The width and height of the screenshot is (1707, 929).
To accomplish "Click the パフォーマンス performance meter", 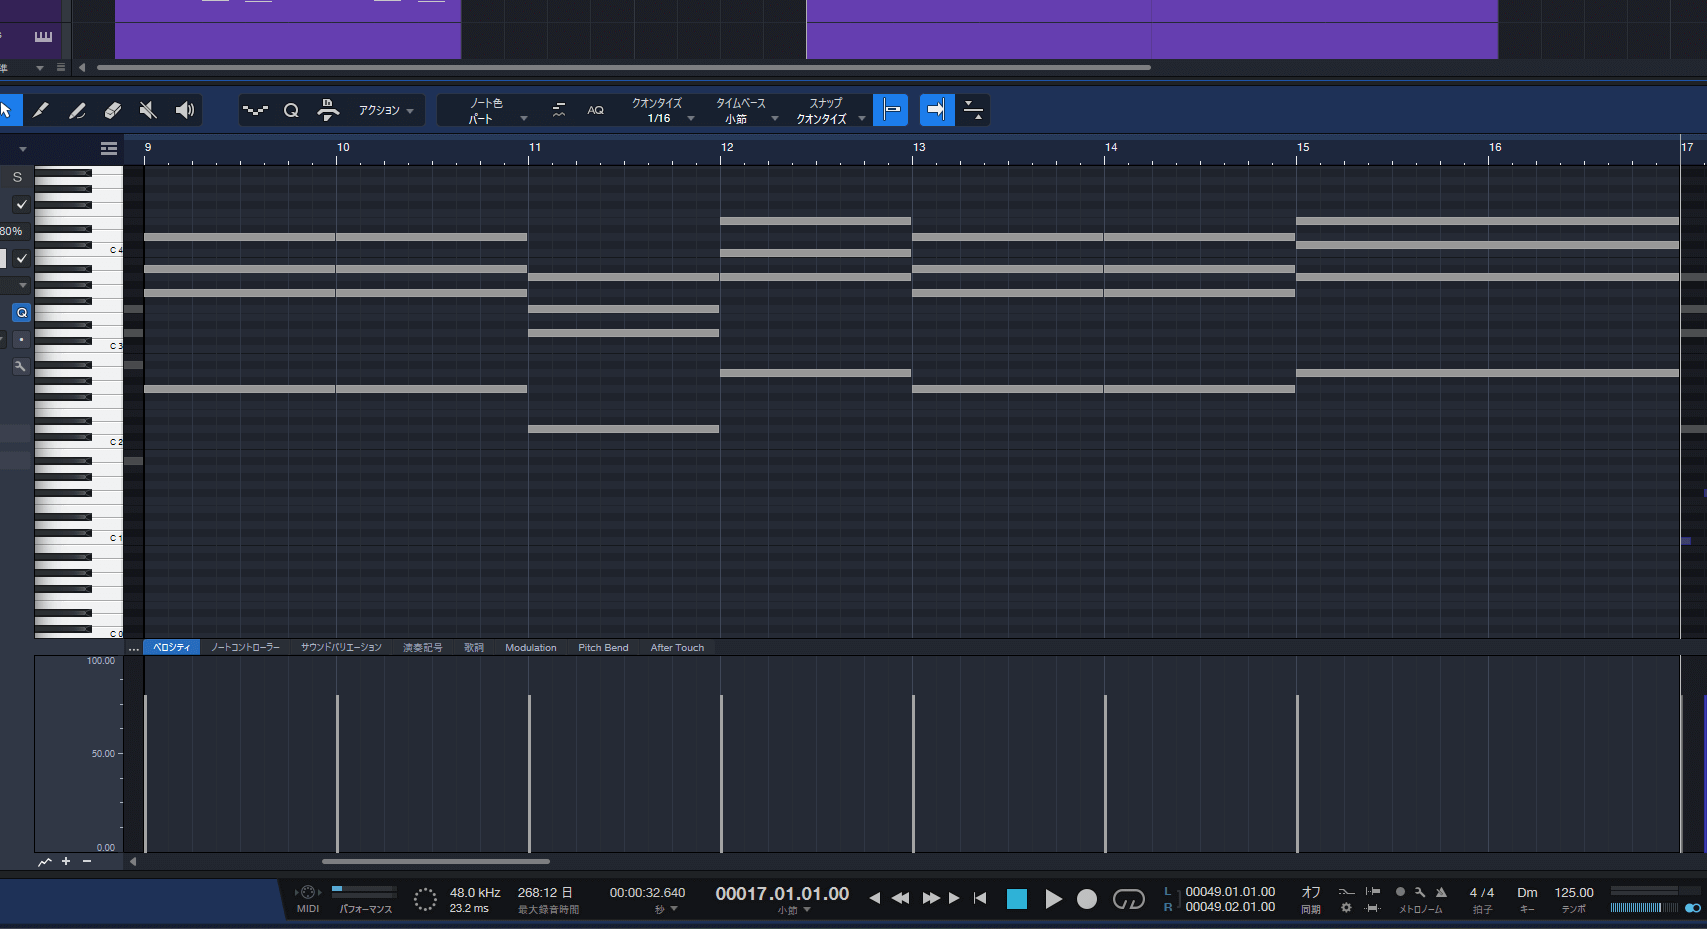I will pyautogui.click(x=365, y=890).
